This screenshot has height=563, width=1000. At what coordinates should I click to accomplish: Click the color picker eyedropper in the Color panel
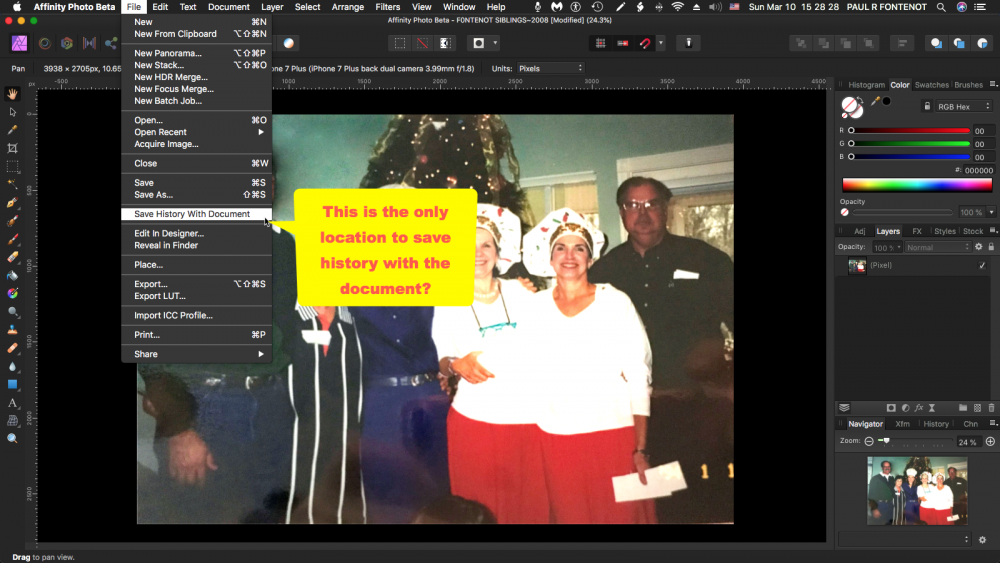coord(875,102)
